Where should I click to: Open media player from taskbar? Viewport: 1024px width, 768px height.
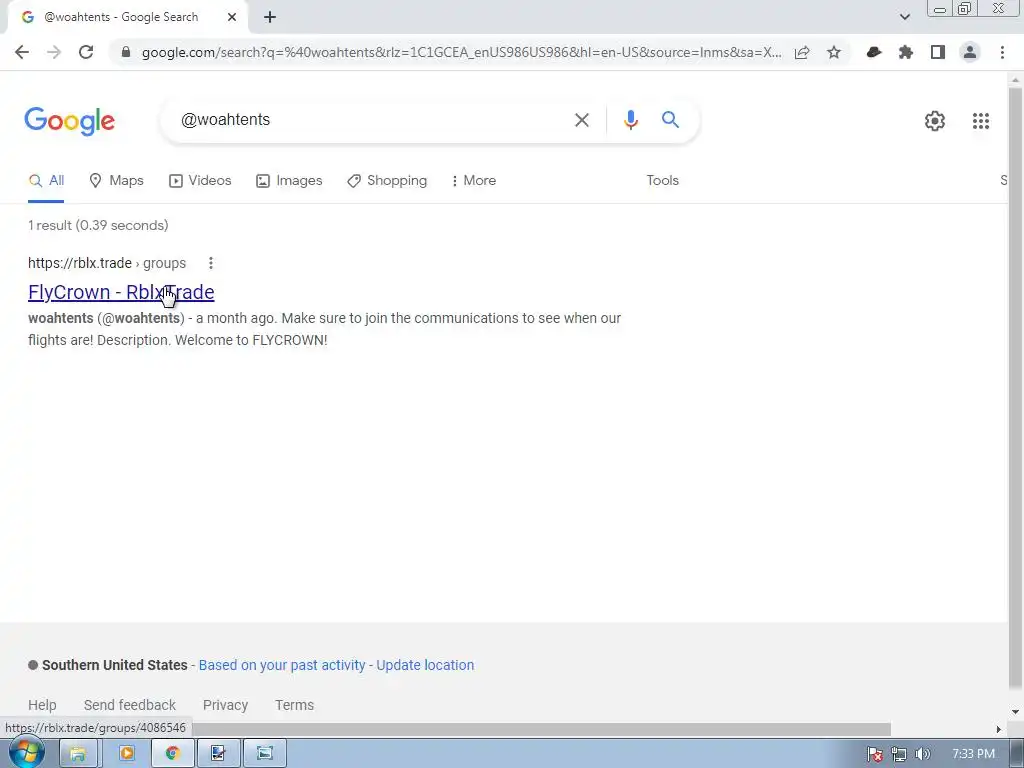[127, 754]
